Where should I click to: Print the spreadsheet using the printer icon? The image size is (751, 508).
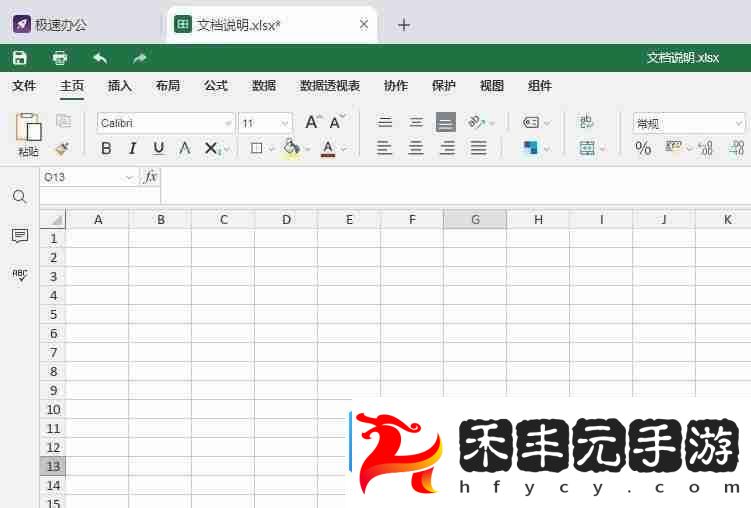point(60,58)
